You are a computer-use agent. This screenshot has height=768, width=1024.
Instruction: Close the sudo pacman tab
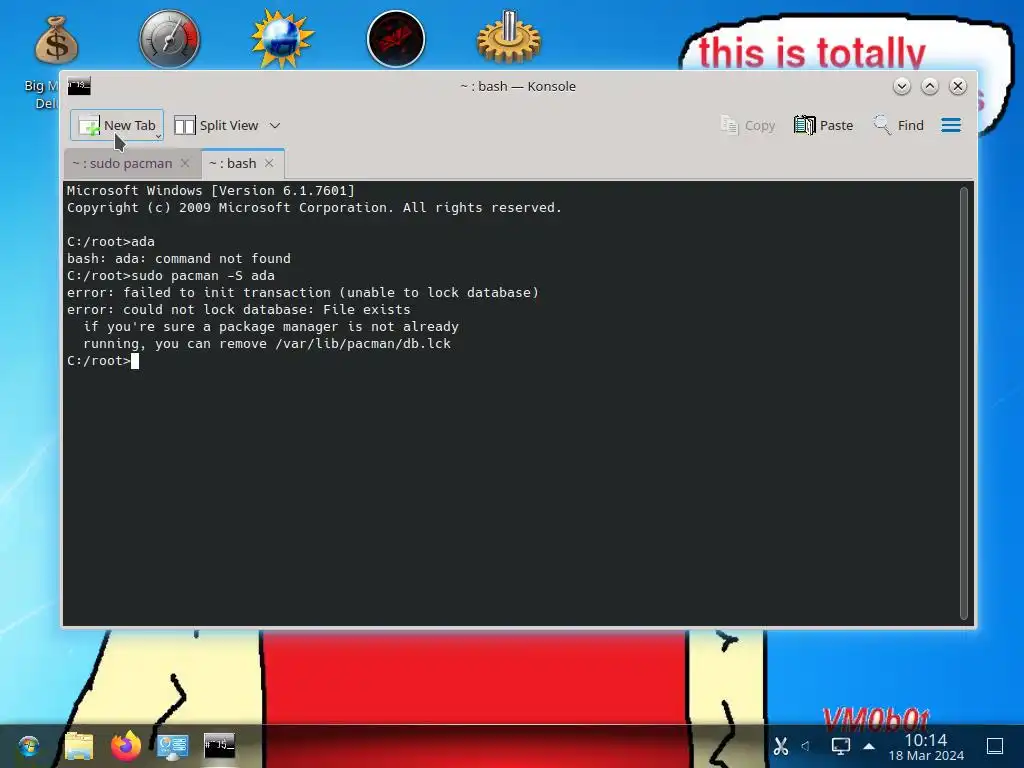point(185,163)
